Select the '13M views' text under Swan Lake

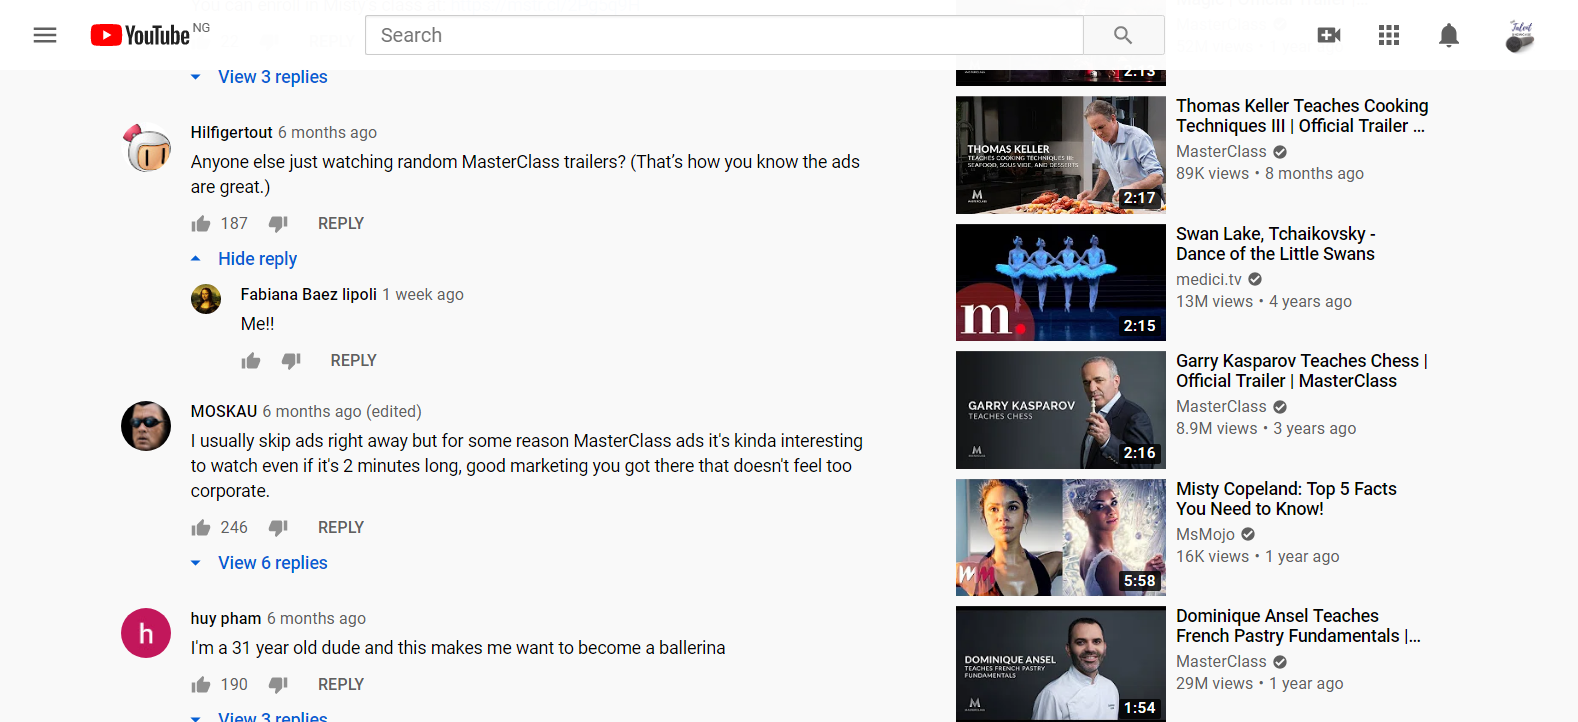point(1214,302)
